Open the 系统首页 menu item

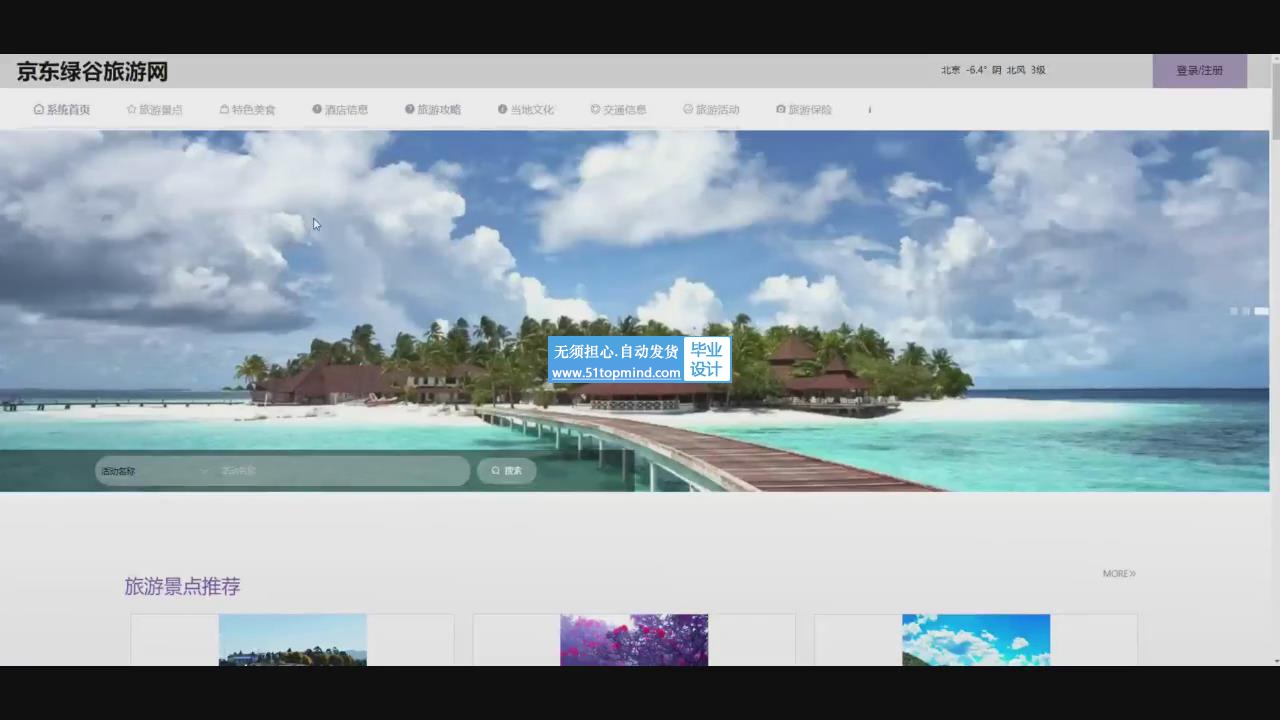click(62, 110)
